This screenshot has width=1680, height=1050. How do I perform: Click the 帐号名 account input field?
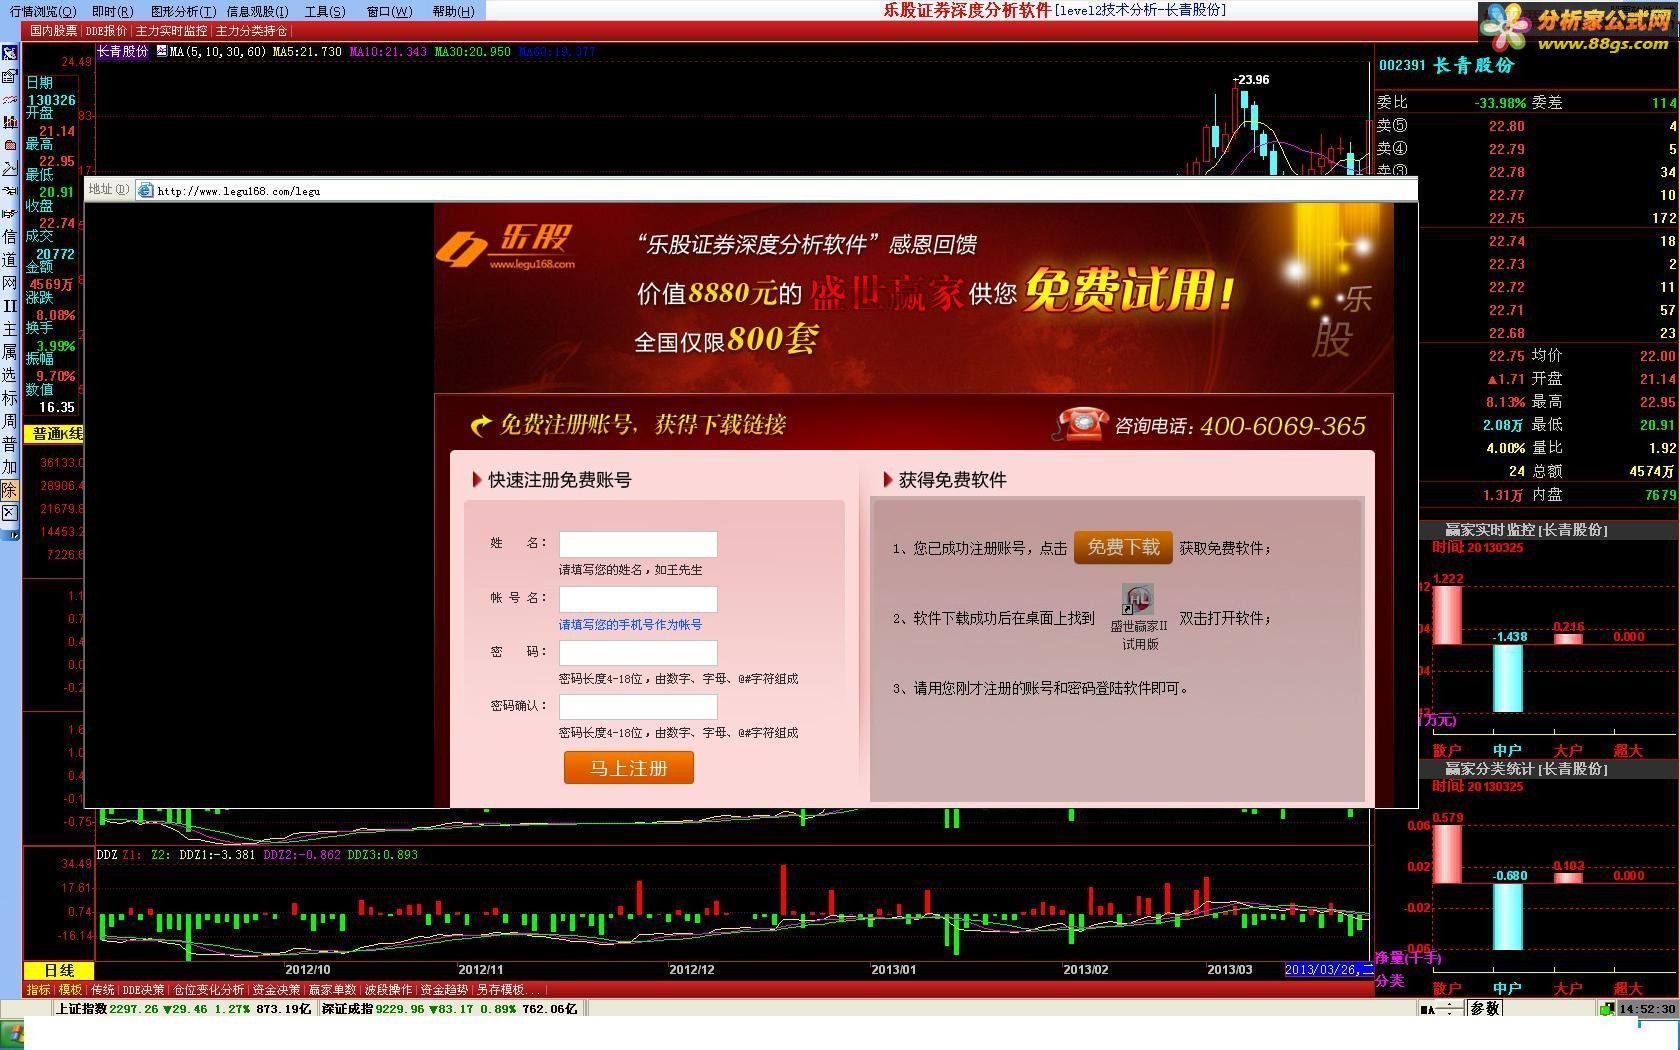point(638,599)
